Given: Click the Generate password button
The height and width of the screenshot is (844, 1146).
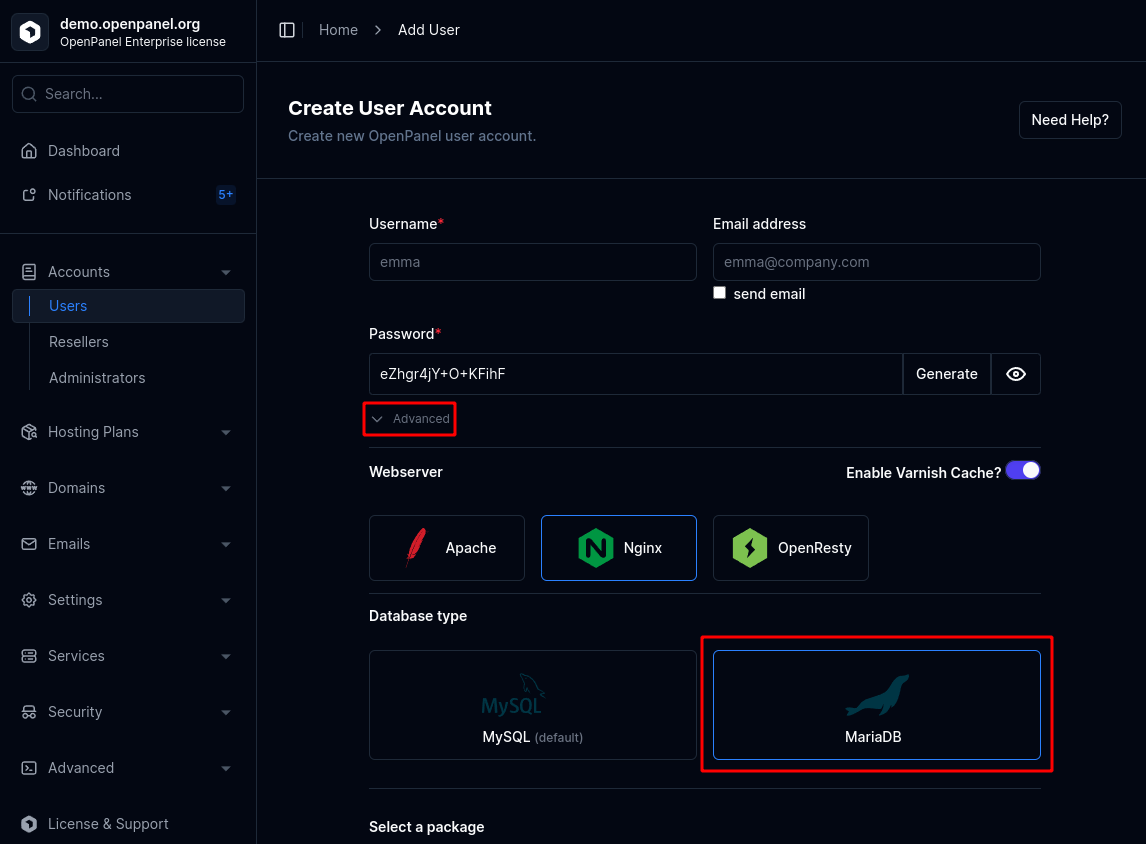Looking at the screenshot, I should [946, 374].
